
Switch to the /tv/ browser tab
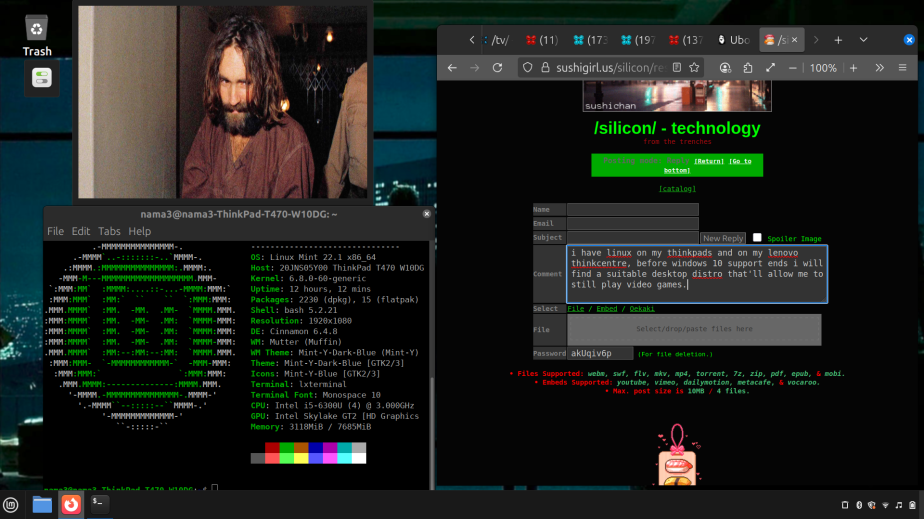[500, 40]
